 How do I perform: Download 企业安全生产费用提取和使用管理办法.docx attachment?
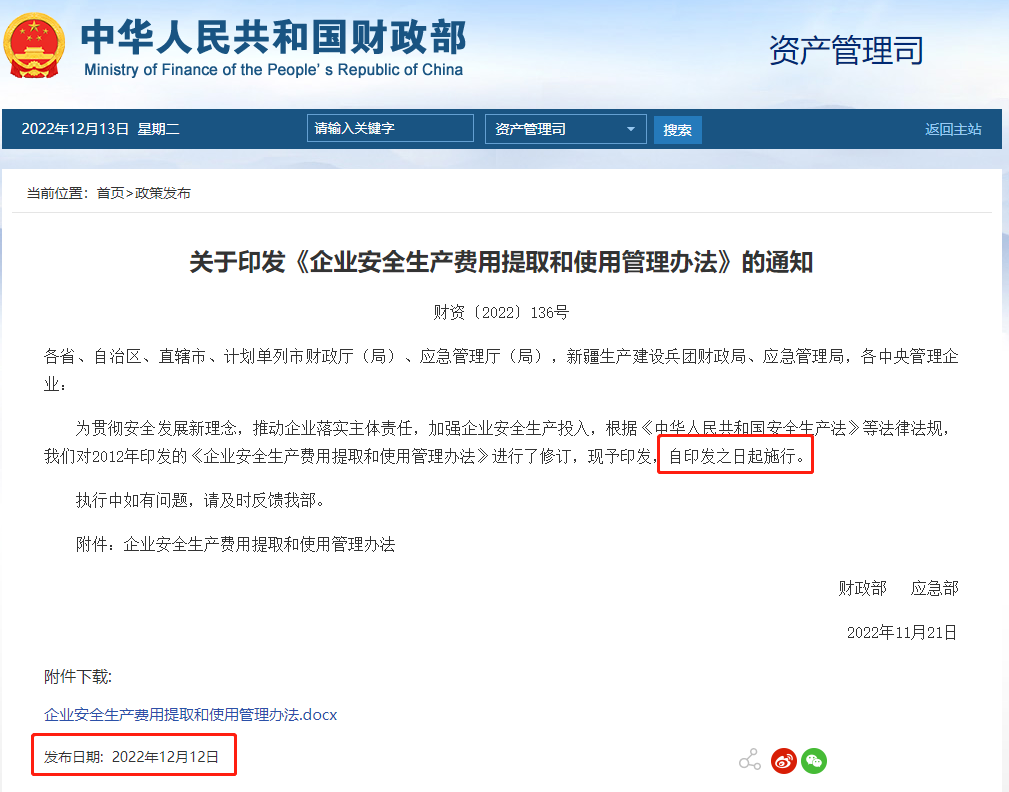pyautogui.click(x=188, y=715)
